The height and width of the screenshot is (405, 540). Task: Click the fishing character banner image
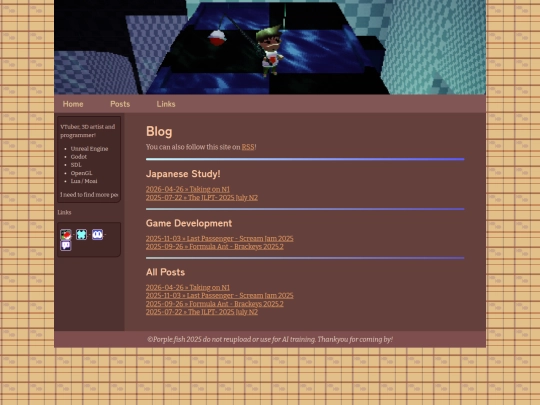coord(270,47)
